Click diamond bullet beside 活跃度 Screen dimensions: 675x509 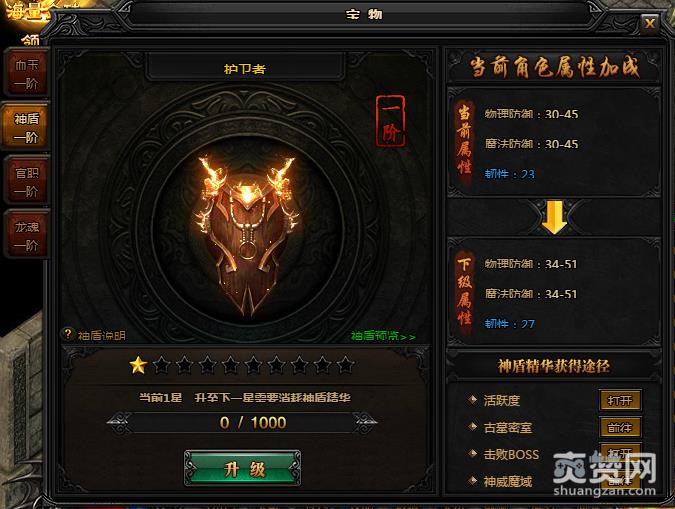click(473, 400)
